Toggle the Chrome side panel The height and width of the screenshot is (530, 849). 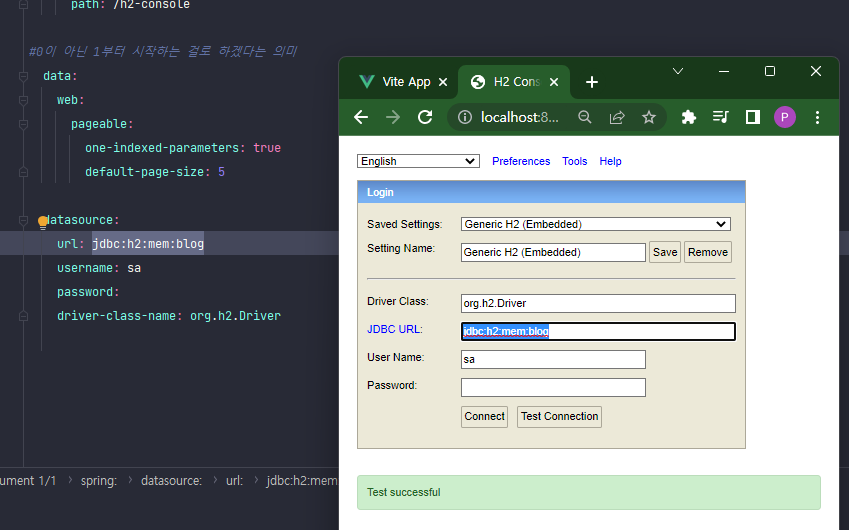tap(753, 117)
